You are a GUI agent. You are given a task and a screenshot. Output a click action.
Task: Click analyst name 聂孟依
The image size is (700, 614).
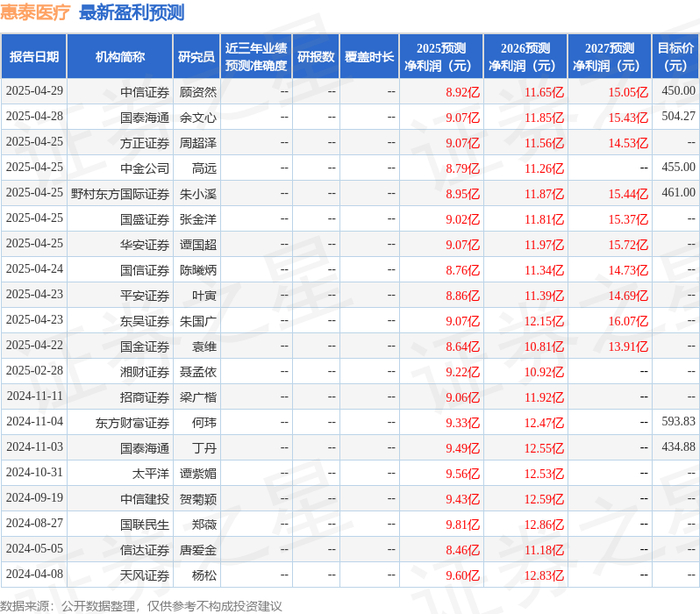[198, 372]
